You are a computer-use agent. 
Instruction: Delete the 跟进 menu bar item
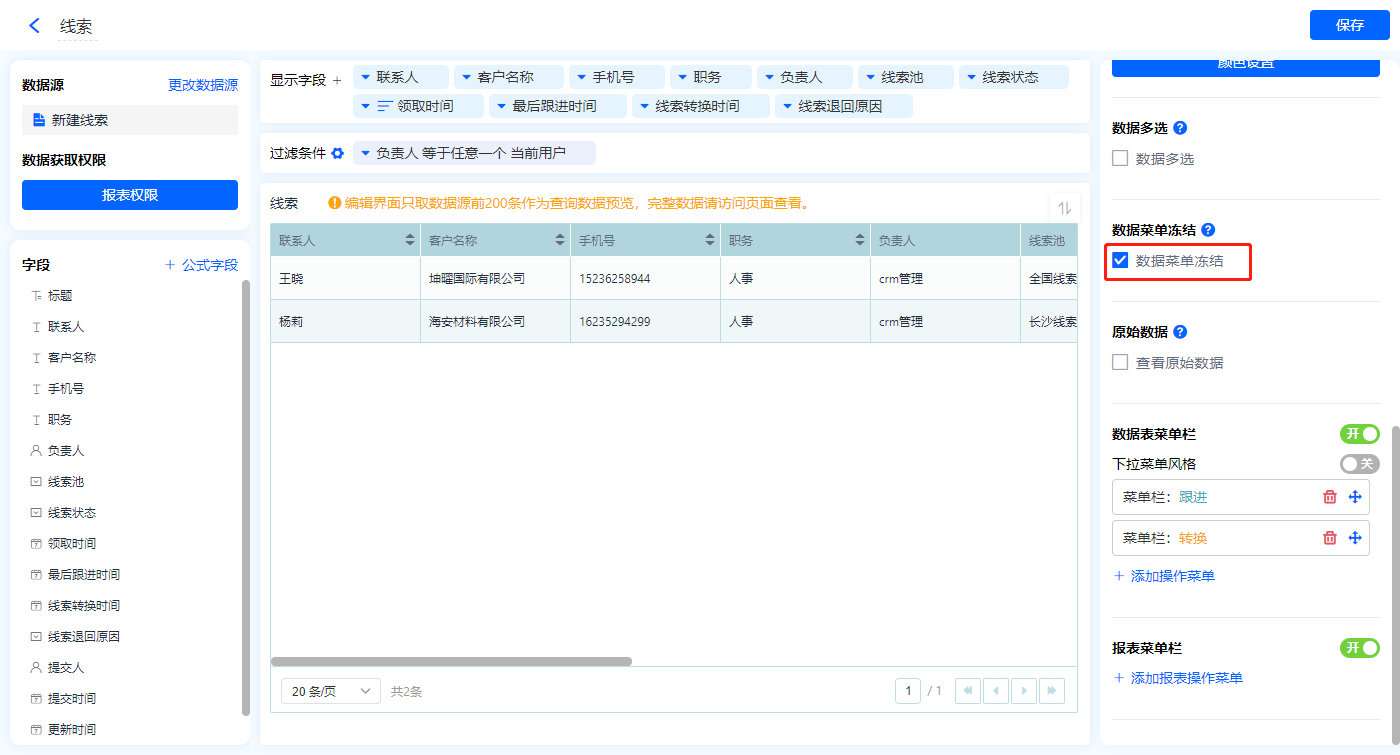point(1329,497)
